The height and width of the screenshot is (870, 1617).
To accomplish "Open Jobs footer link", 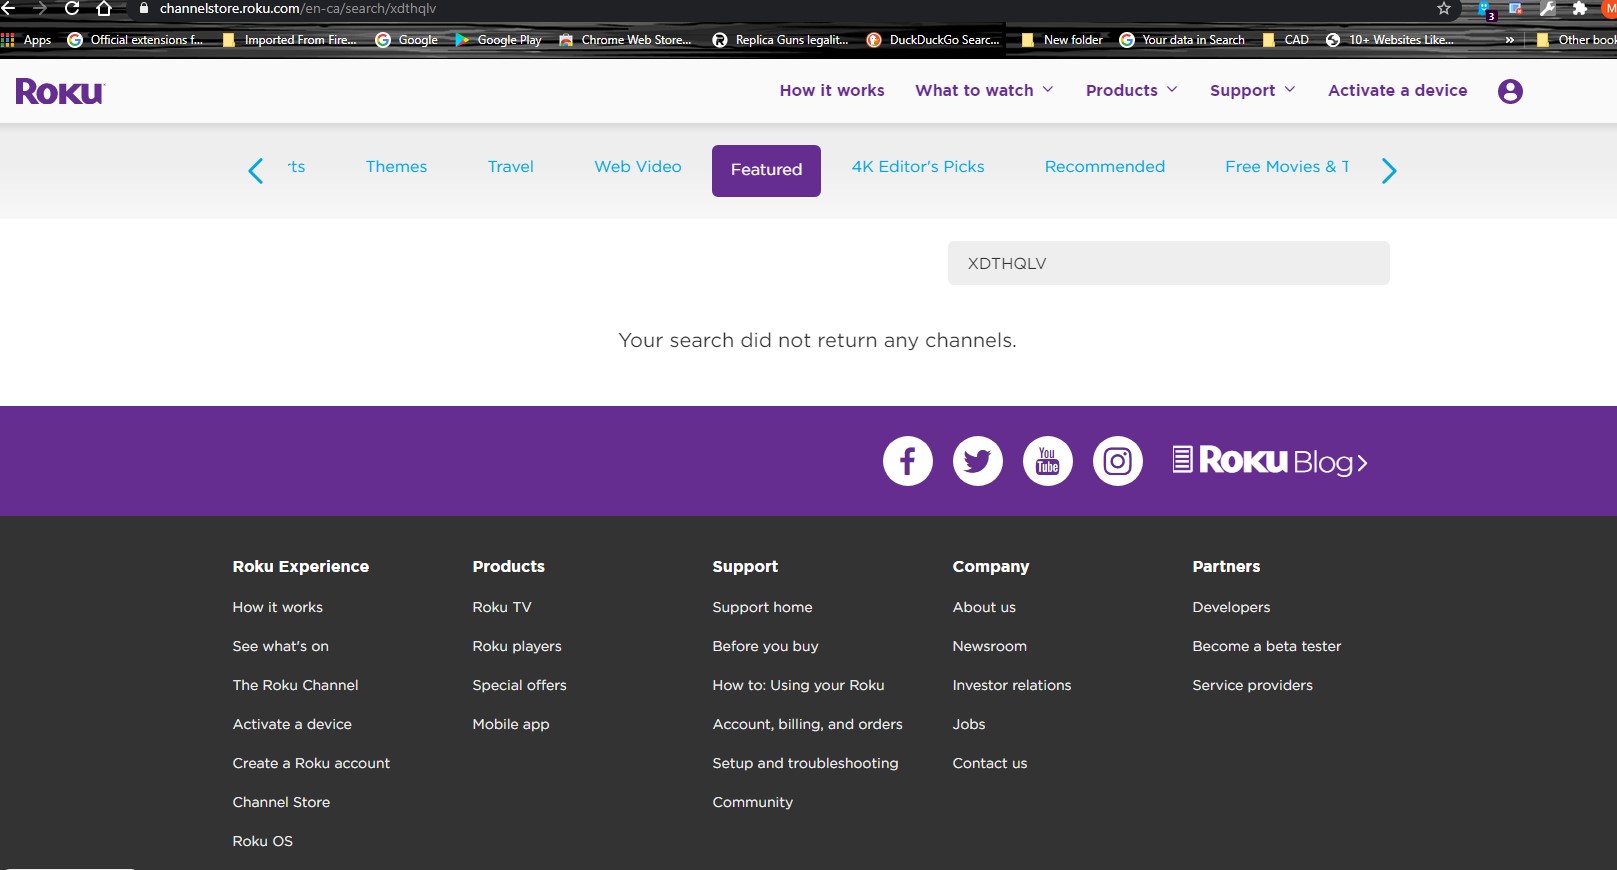I will pyautogui.click(x=969, y=724).
